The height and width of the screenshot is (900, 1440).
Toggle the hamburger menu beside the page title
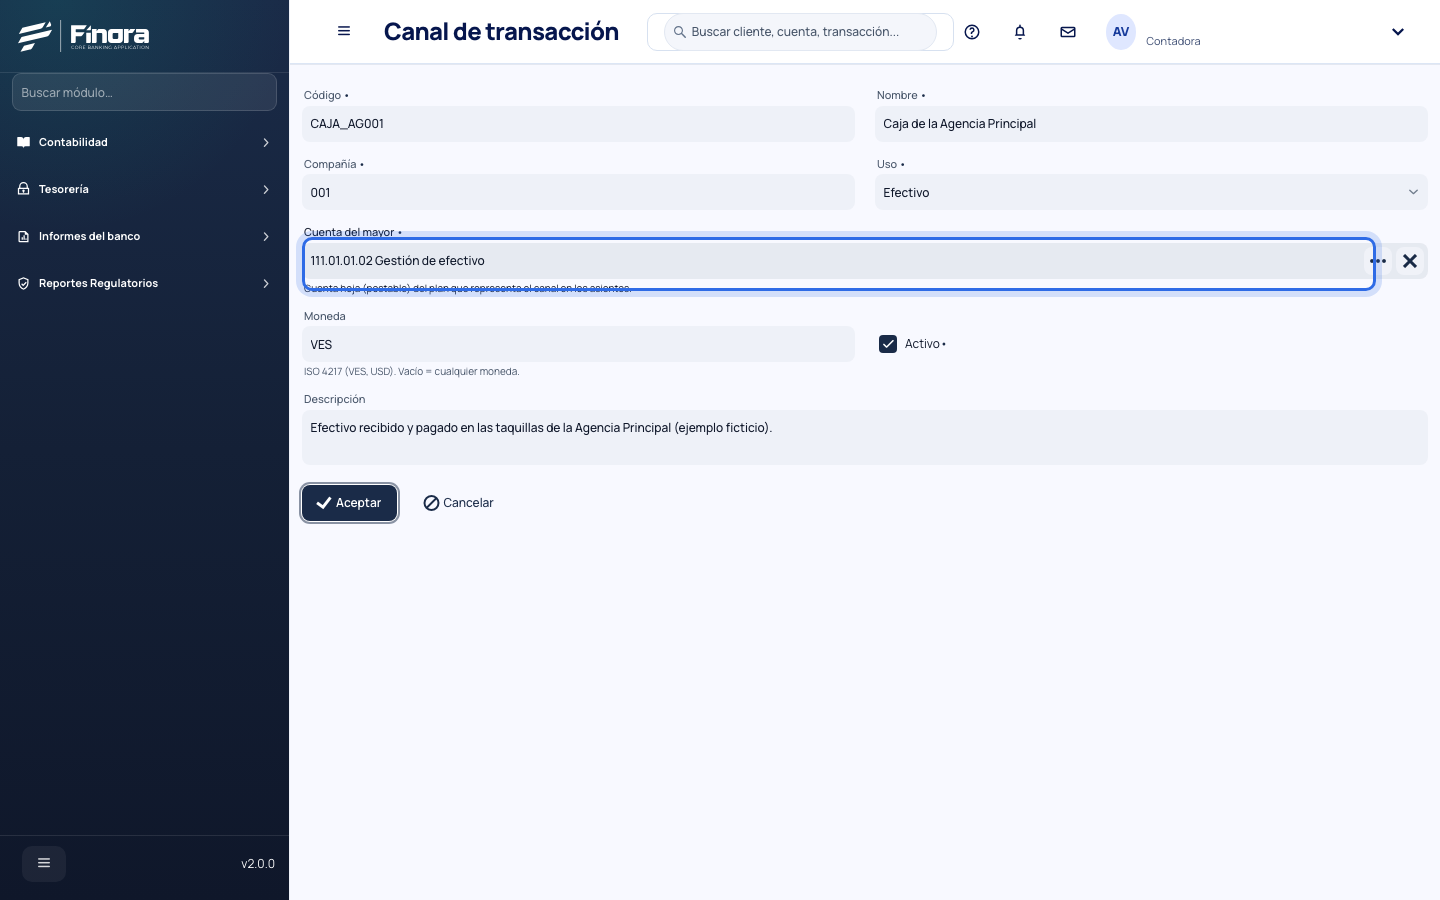[x=344, y=31]
